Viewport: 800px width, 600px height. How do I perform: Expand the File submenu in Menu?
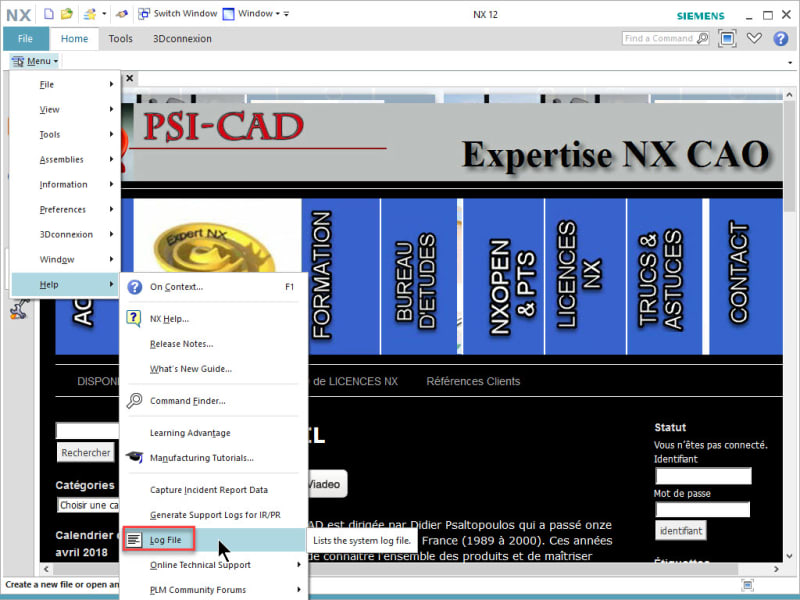[65, 84]
